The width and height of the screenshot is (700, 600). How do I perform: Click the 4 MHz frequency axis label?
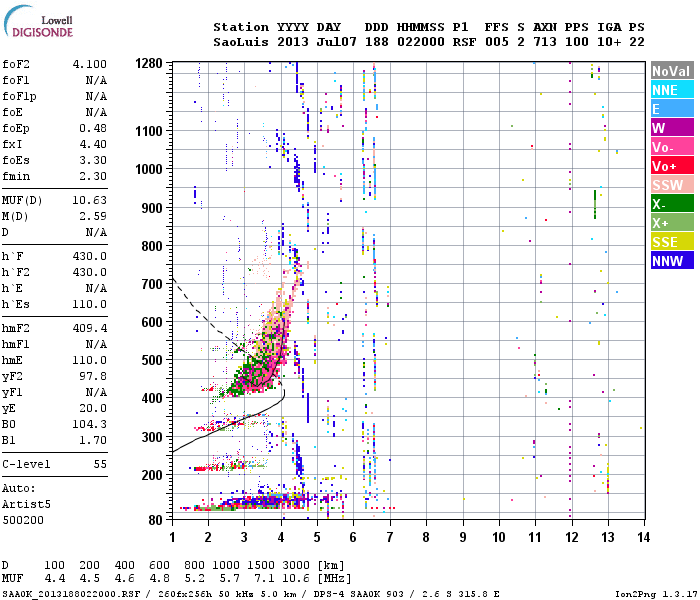(x=281, y=537)
